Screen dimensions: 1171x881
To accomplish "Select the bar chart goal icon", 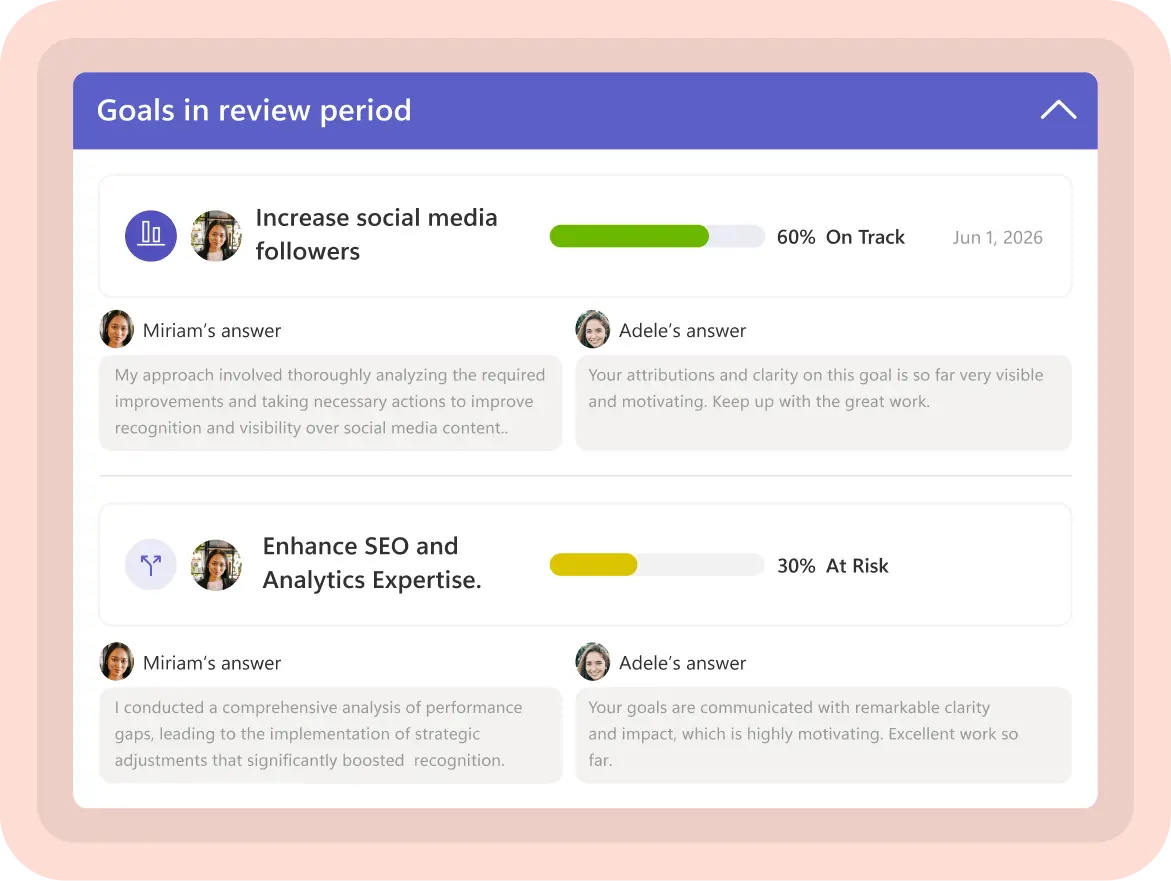I will click(150, 236).
